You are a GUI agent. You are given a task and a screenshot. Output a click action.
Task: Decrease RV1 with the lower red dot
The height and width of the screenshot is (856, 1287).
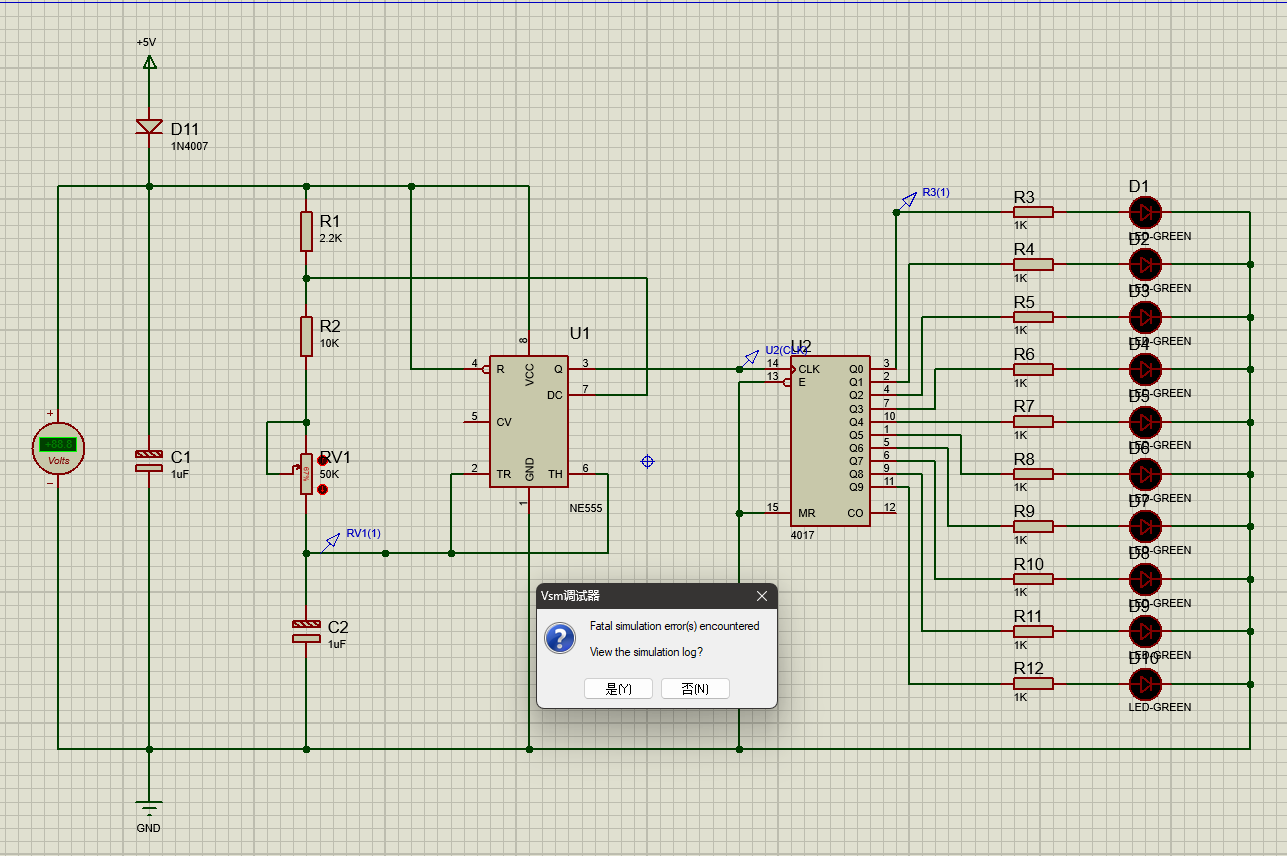pos(322,489)
